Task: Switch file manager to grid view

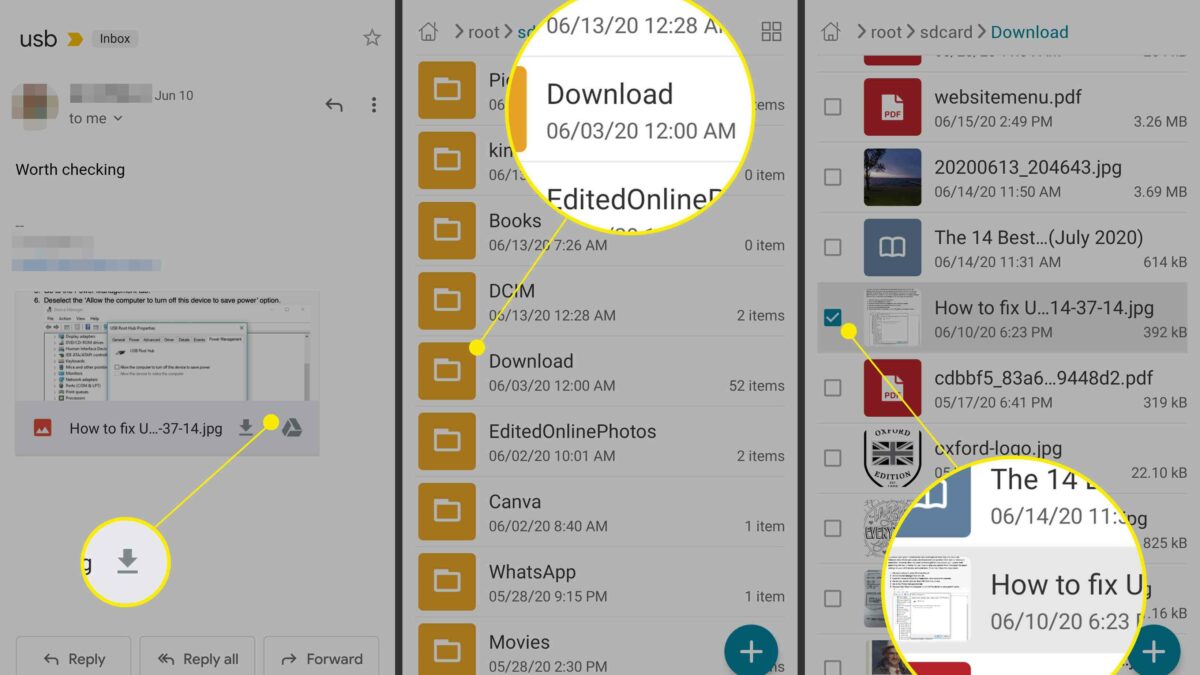Action: pyautogui.click(x=771, y=32)
